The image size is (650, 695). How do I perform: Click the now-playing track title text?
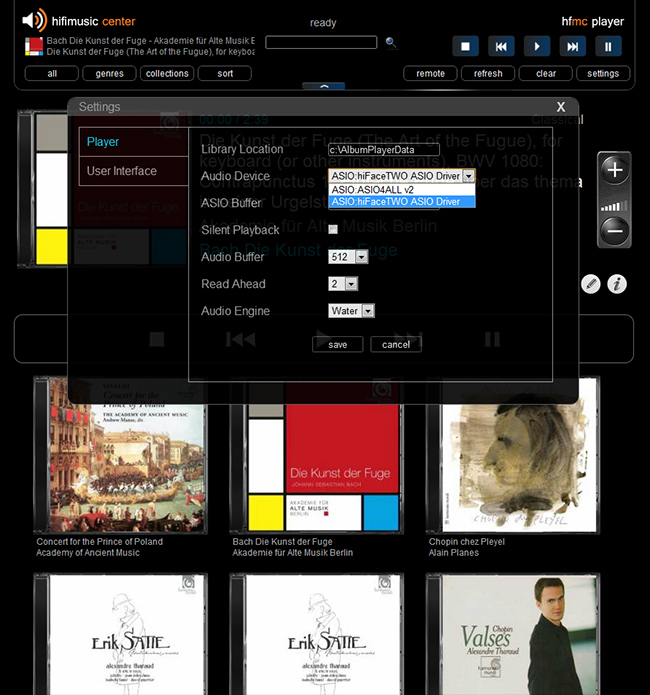coord(150,52)
